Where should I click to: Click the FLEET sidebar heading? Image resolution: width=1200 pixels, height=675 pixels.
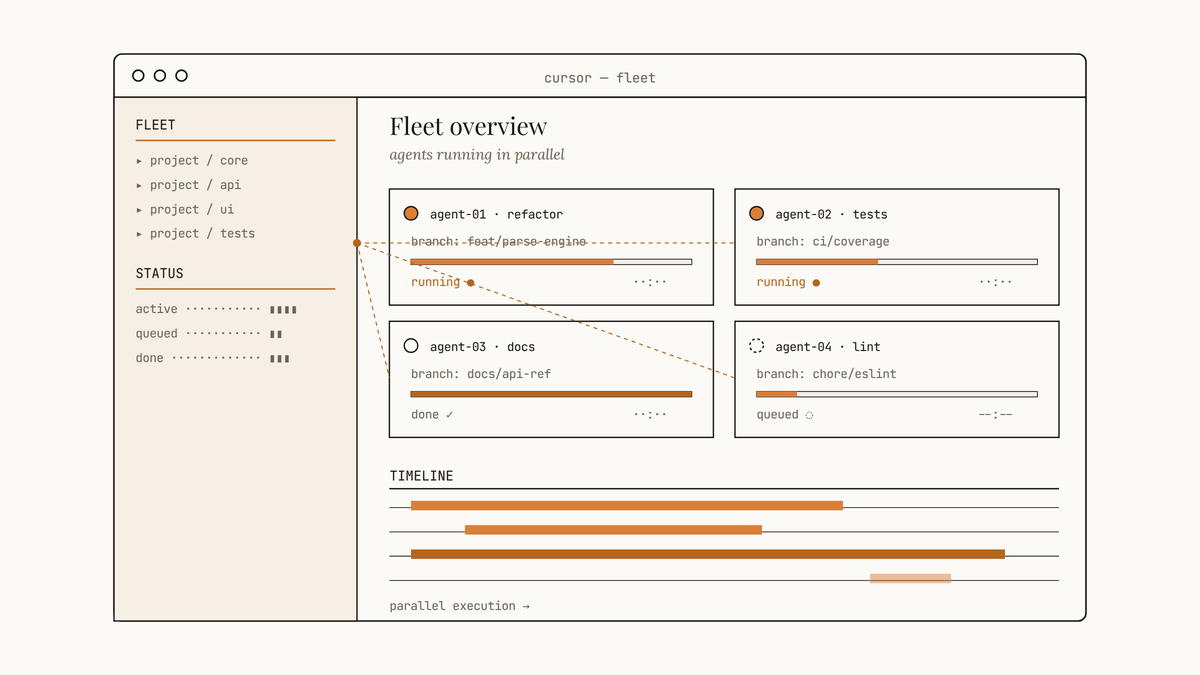pos(156,126)
